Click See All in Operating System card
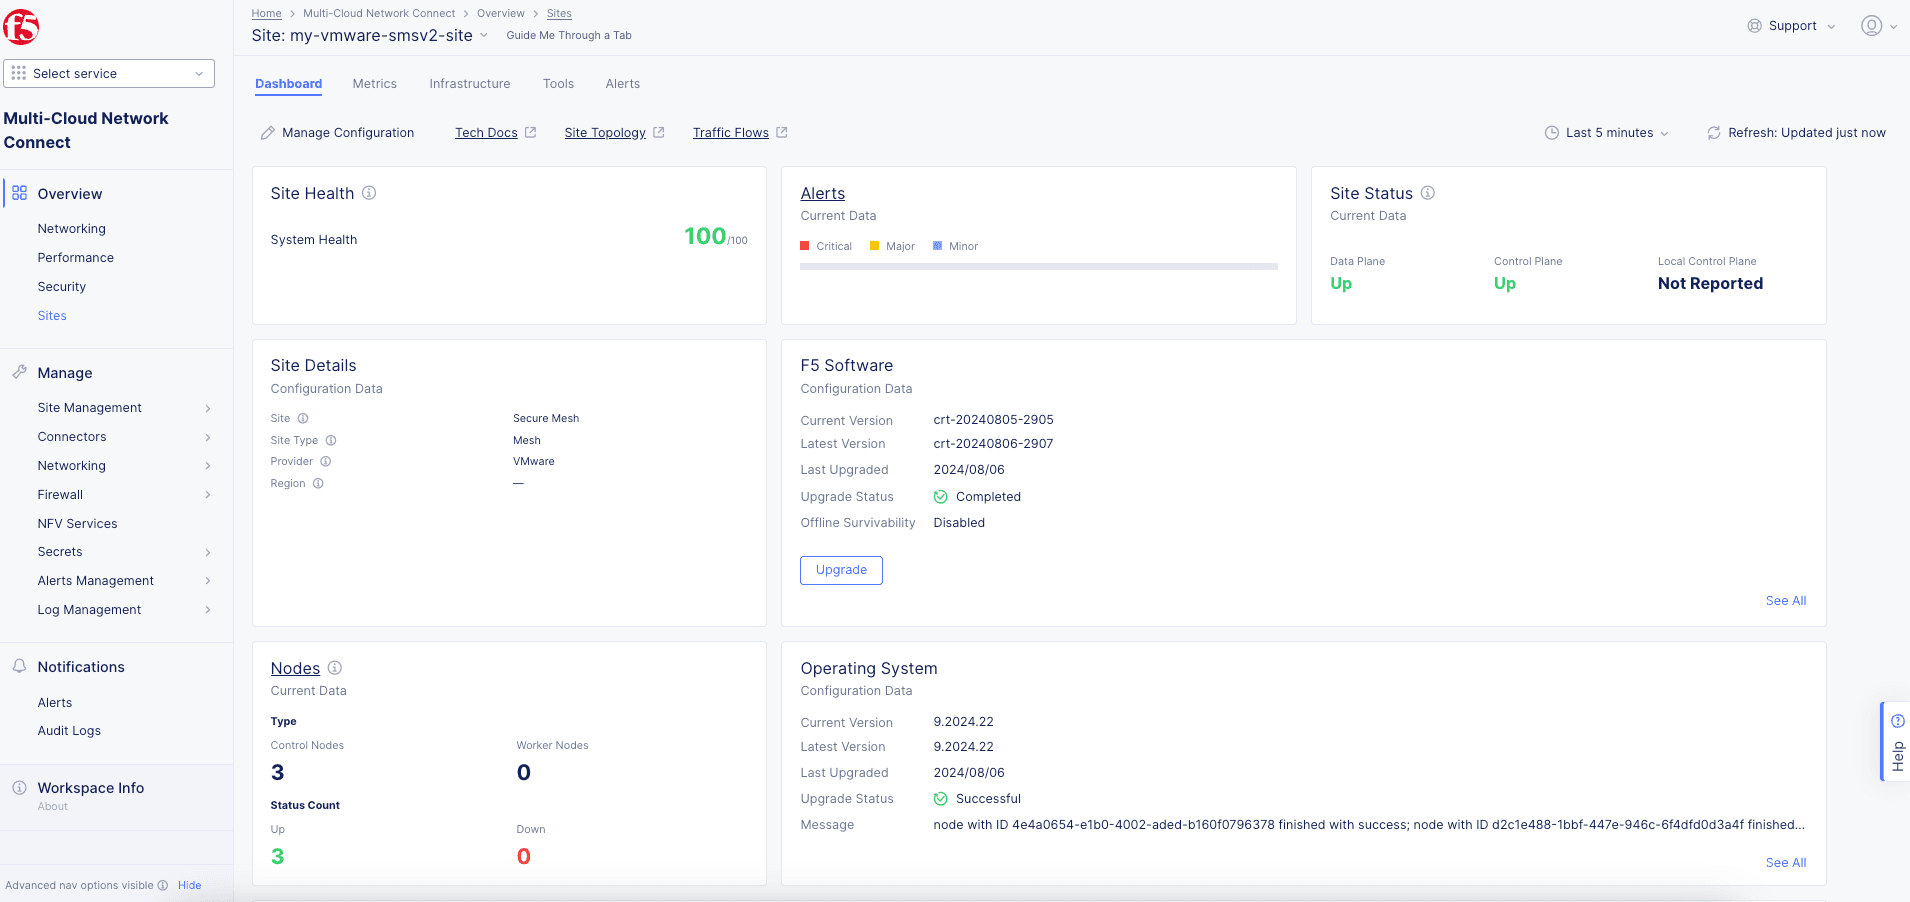The height and width of the screenshot is (902, 1910). tap(1786, 863)
